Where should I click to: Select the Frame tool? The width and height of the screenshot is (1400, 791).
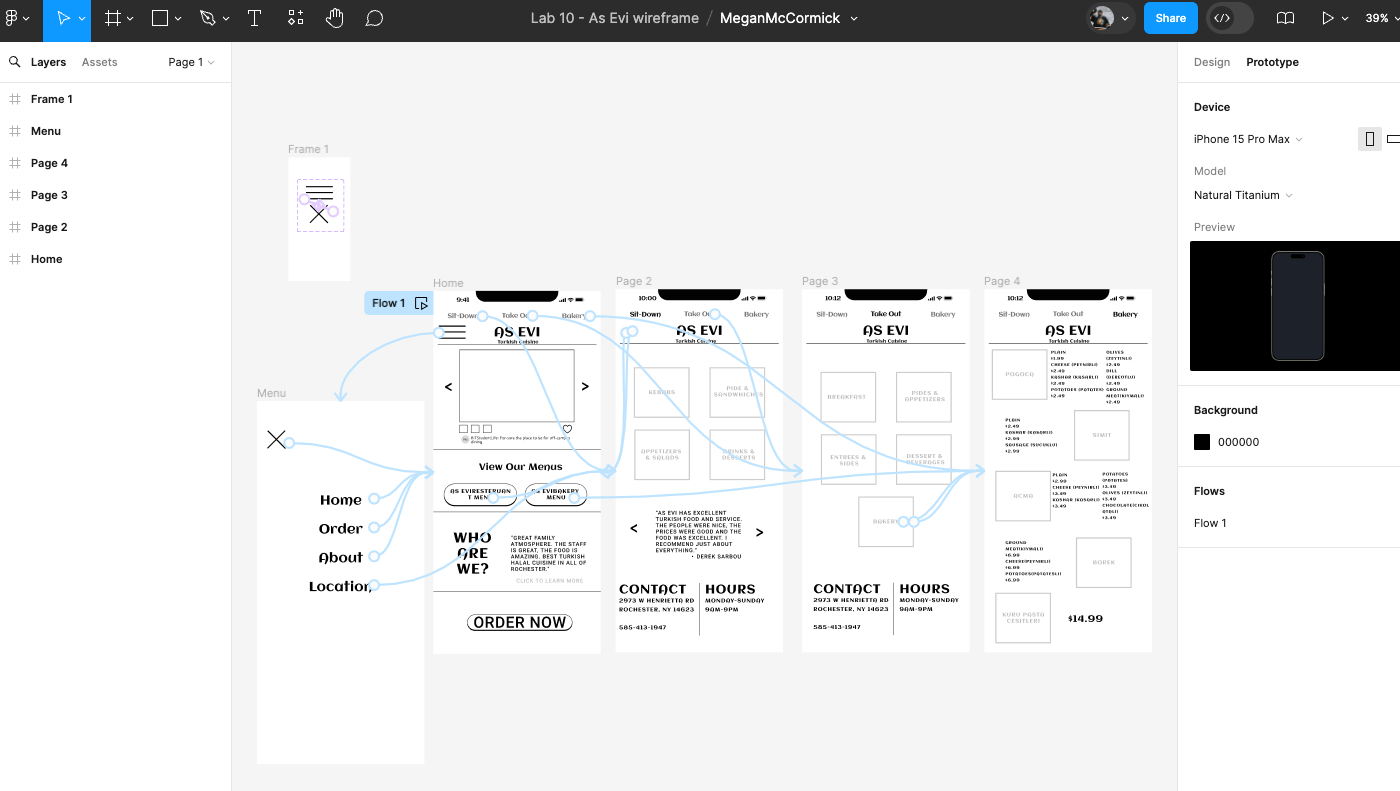click(113, 18)
